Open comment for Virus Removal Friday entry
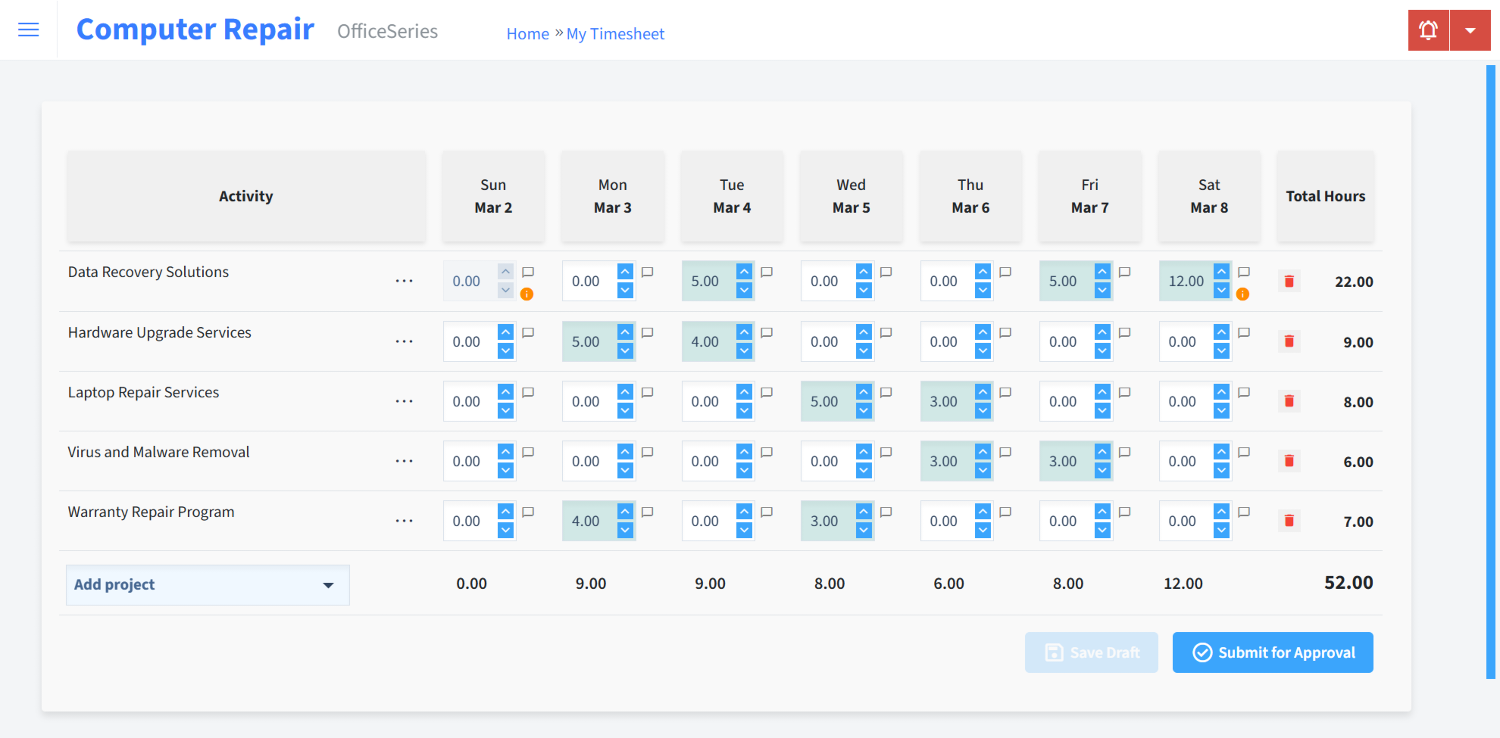 click(1124, 453)
